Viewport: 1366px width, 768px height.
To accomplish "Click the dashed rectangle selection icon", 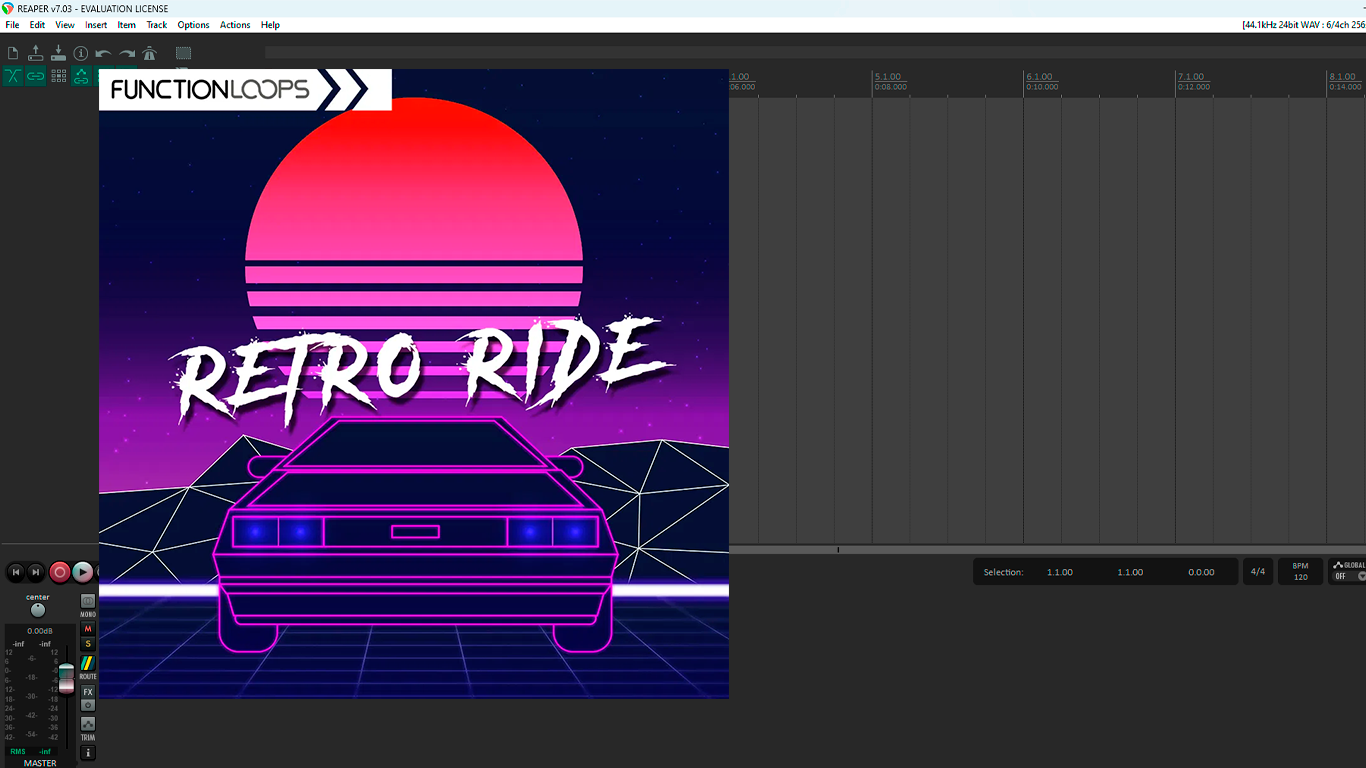I will 183,53.
